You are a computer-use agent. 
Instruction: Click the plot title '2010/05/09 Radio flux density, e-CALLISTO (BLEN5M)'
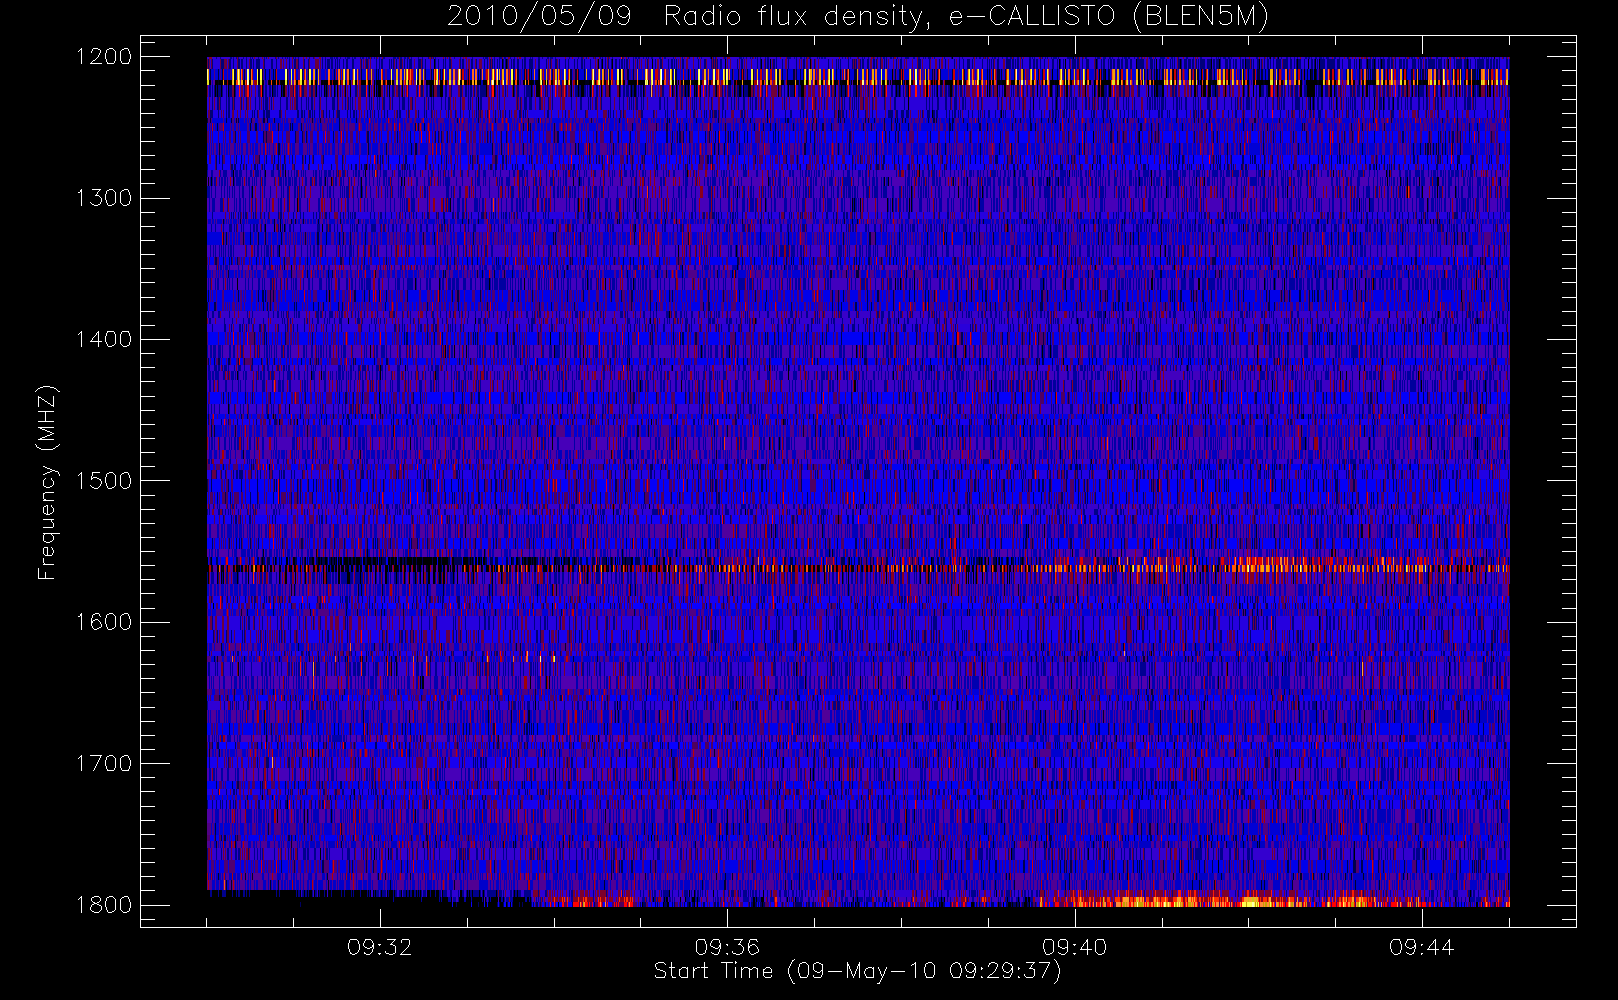858,17
